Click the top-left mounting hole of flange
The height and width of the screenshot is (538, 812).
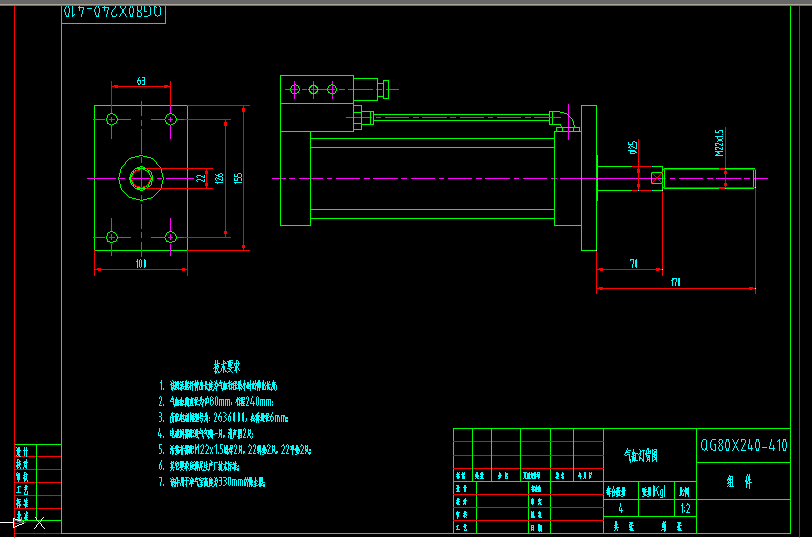[x=112, y=119]
